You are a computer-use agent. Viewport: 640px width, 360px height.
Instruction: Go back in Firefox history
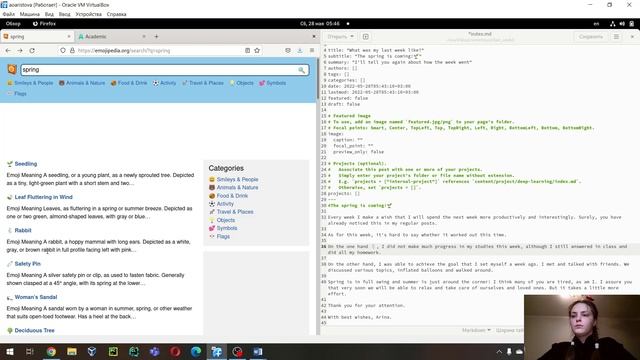8,50
